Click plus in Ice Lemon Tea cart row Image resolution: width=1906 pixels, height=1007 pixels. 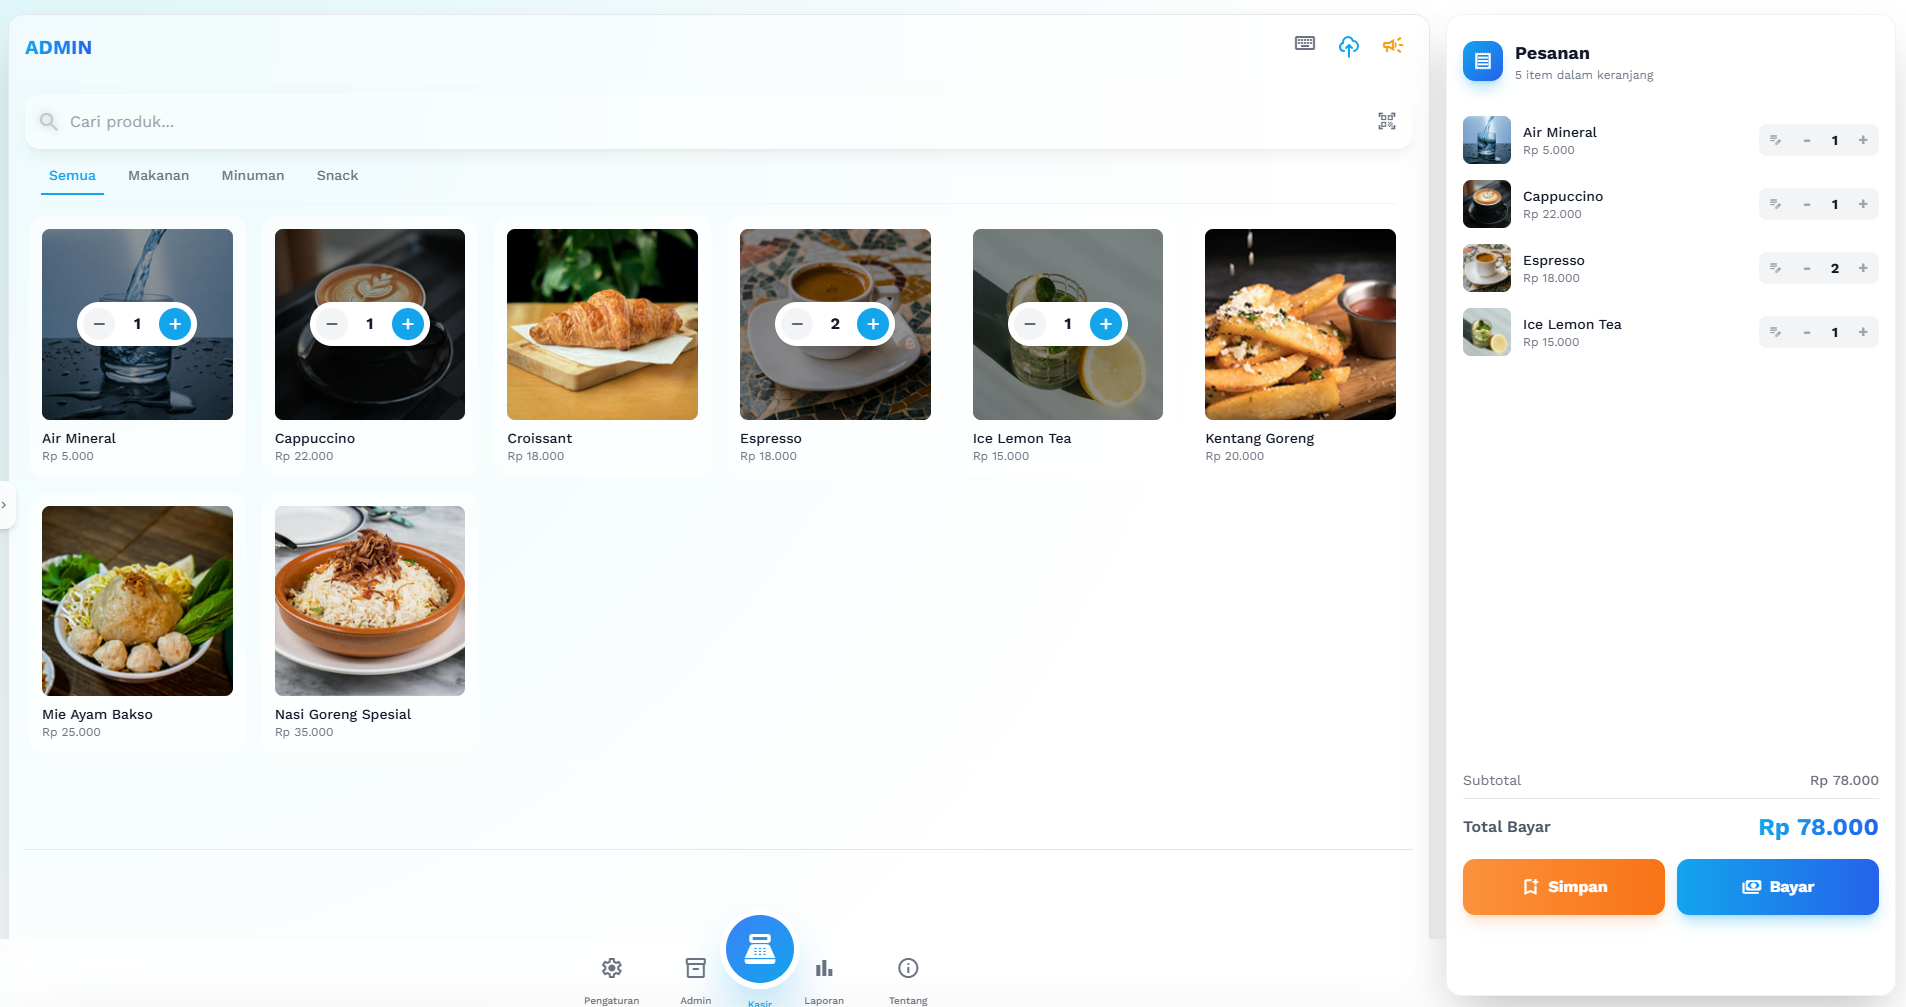pyautogui.click(x=1863, y=332)
